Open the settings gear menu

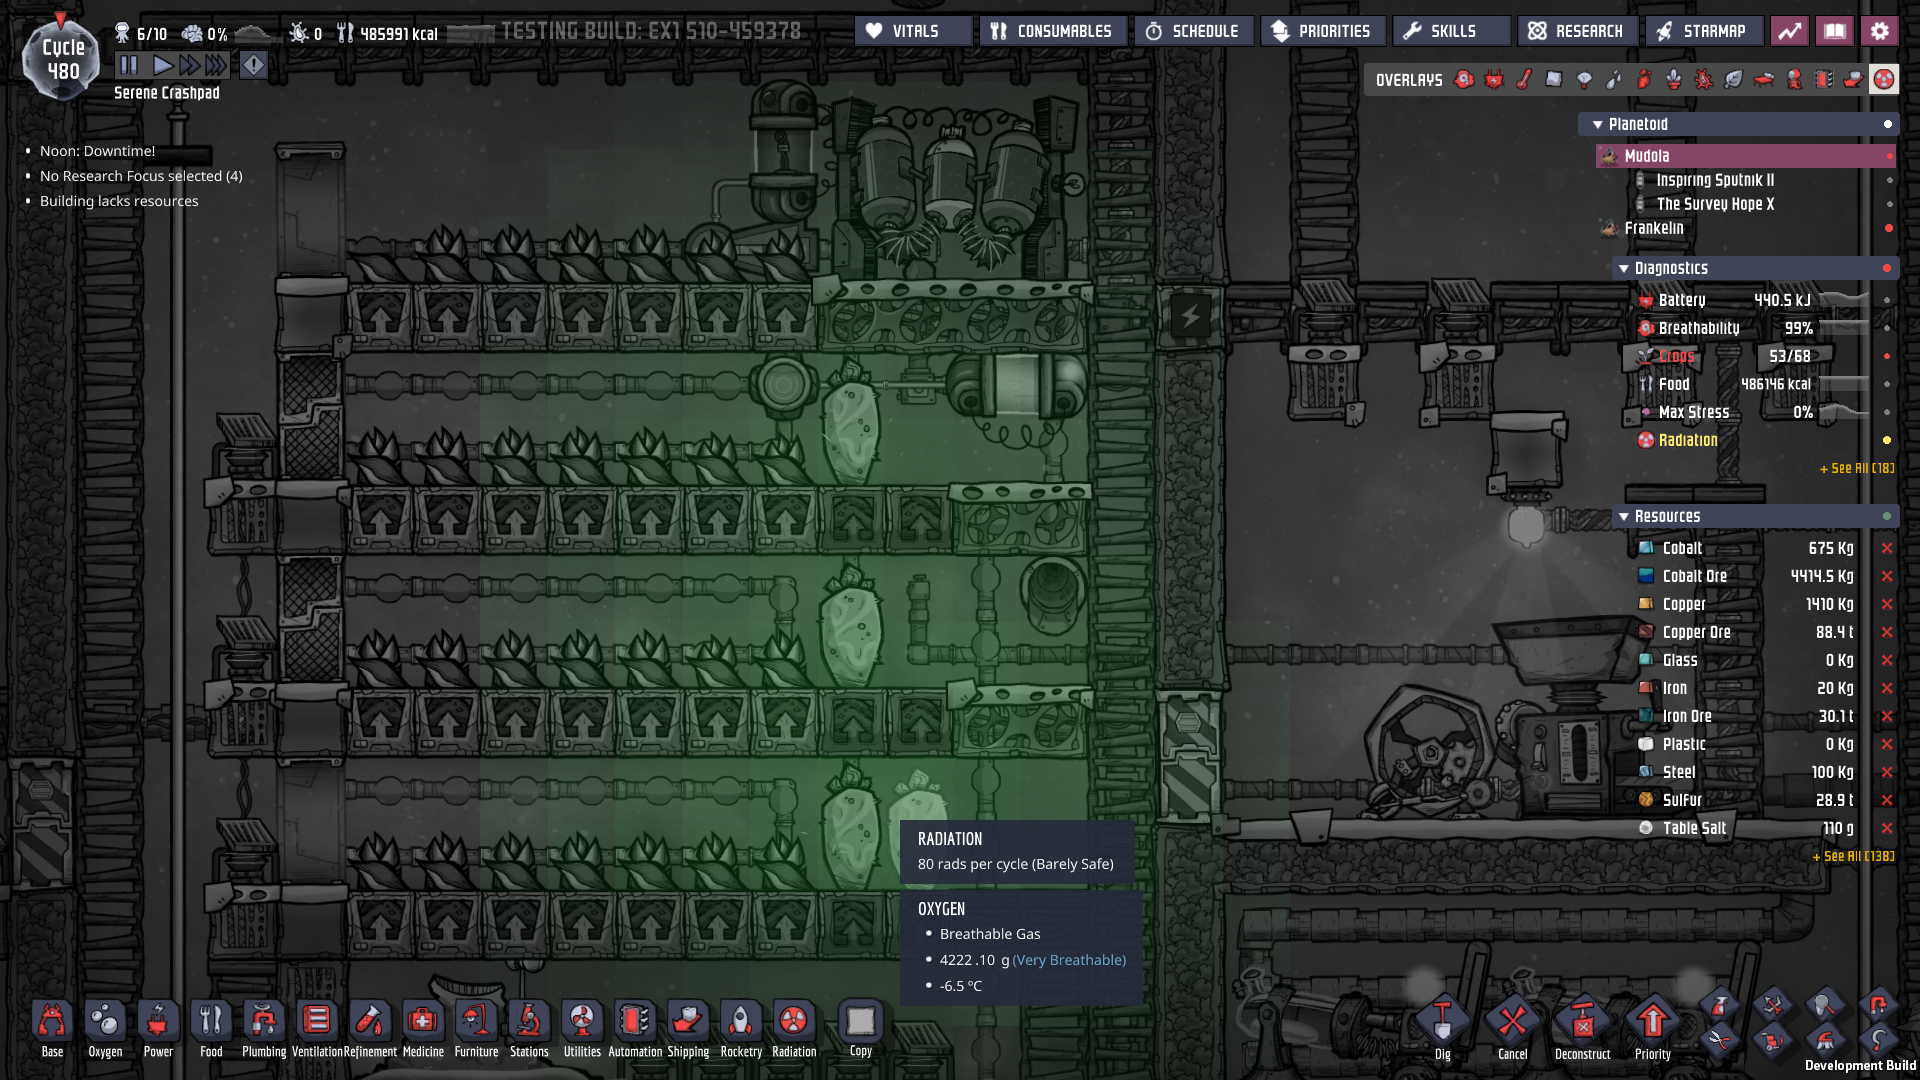(x=1880, y=31)
